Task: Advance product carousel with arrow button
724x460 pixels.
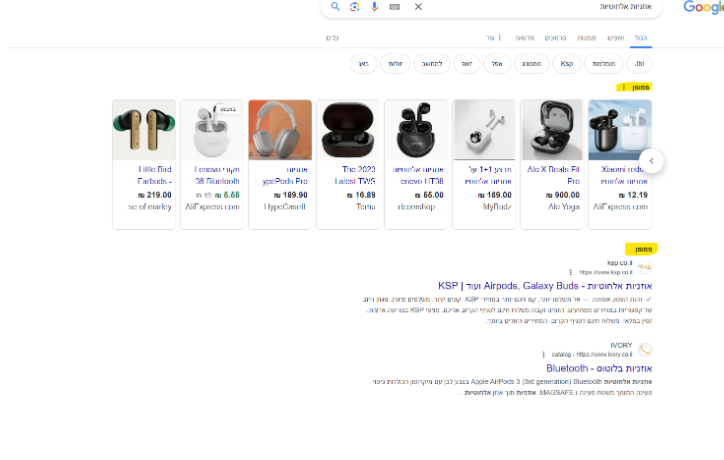Action: [652, 161]
